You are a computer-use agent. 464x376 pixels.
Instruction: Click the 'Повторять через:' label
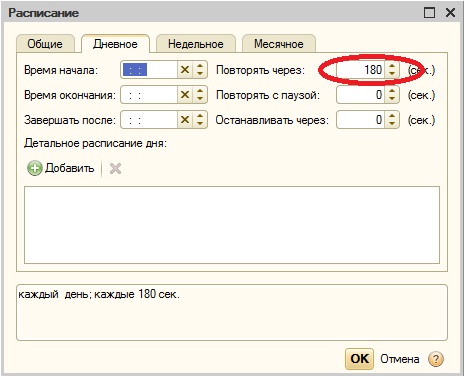tap(260, 70)
